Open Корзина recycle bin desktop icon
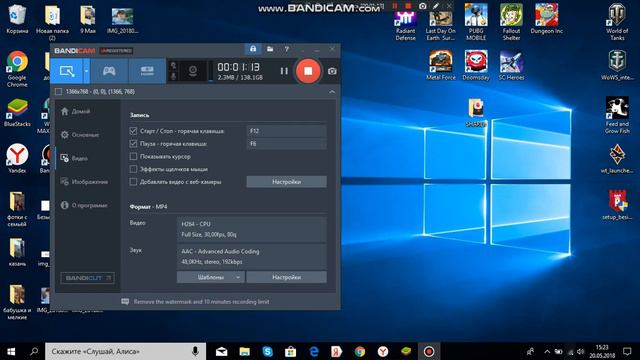 17,19
